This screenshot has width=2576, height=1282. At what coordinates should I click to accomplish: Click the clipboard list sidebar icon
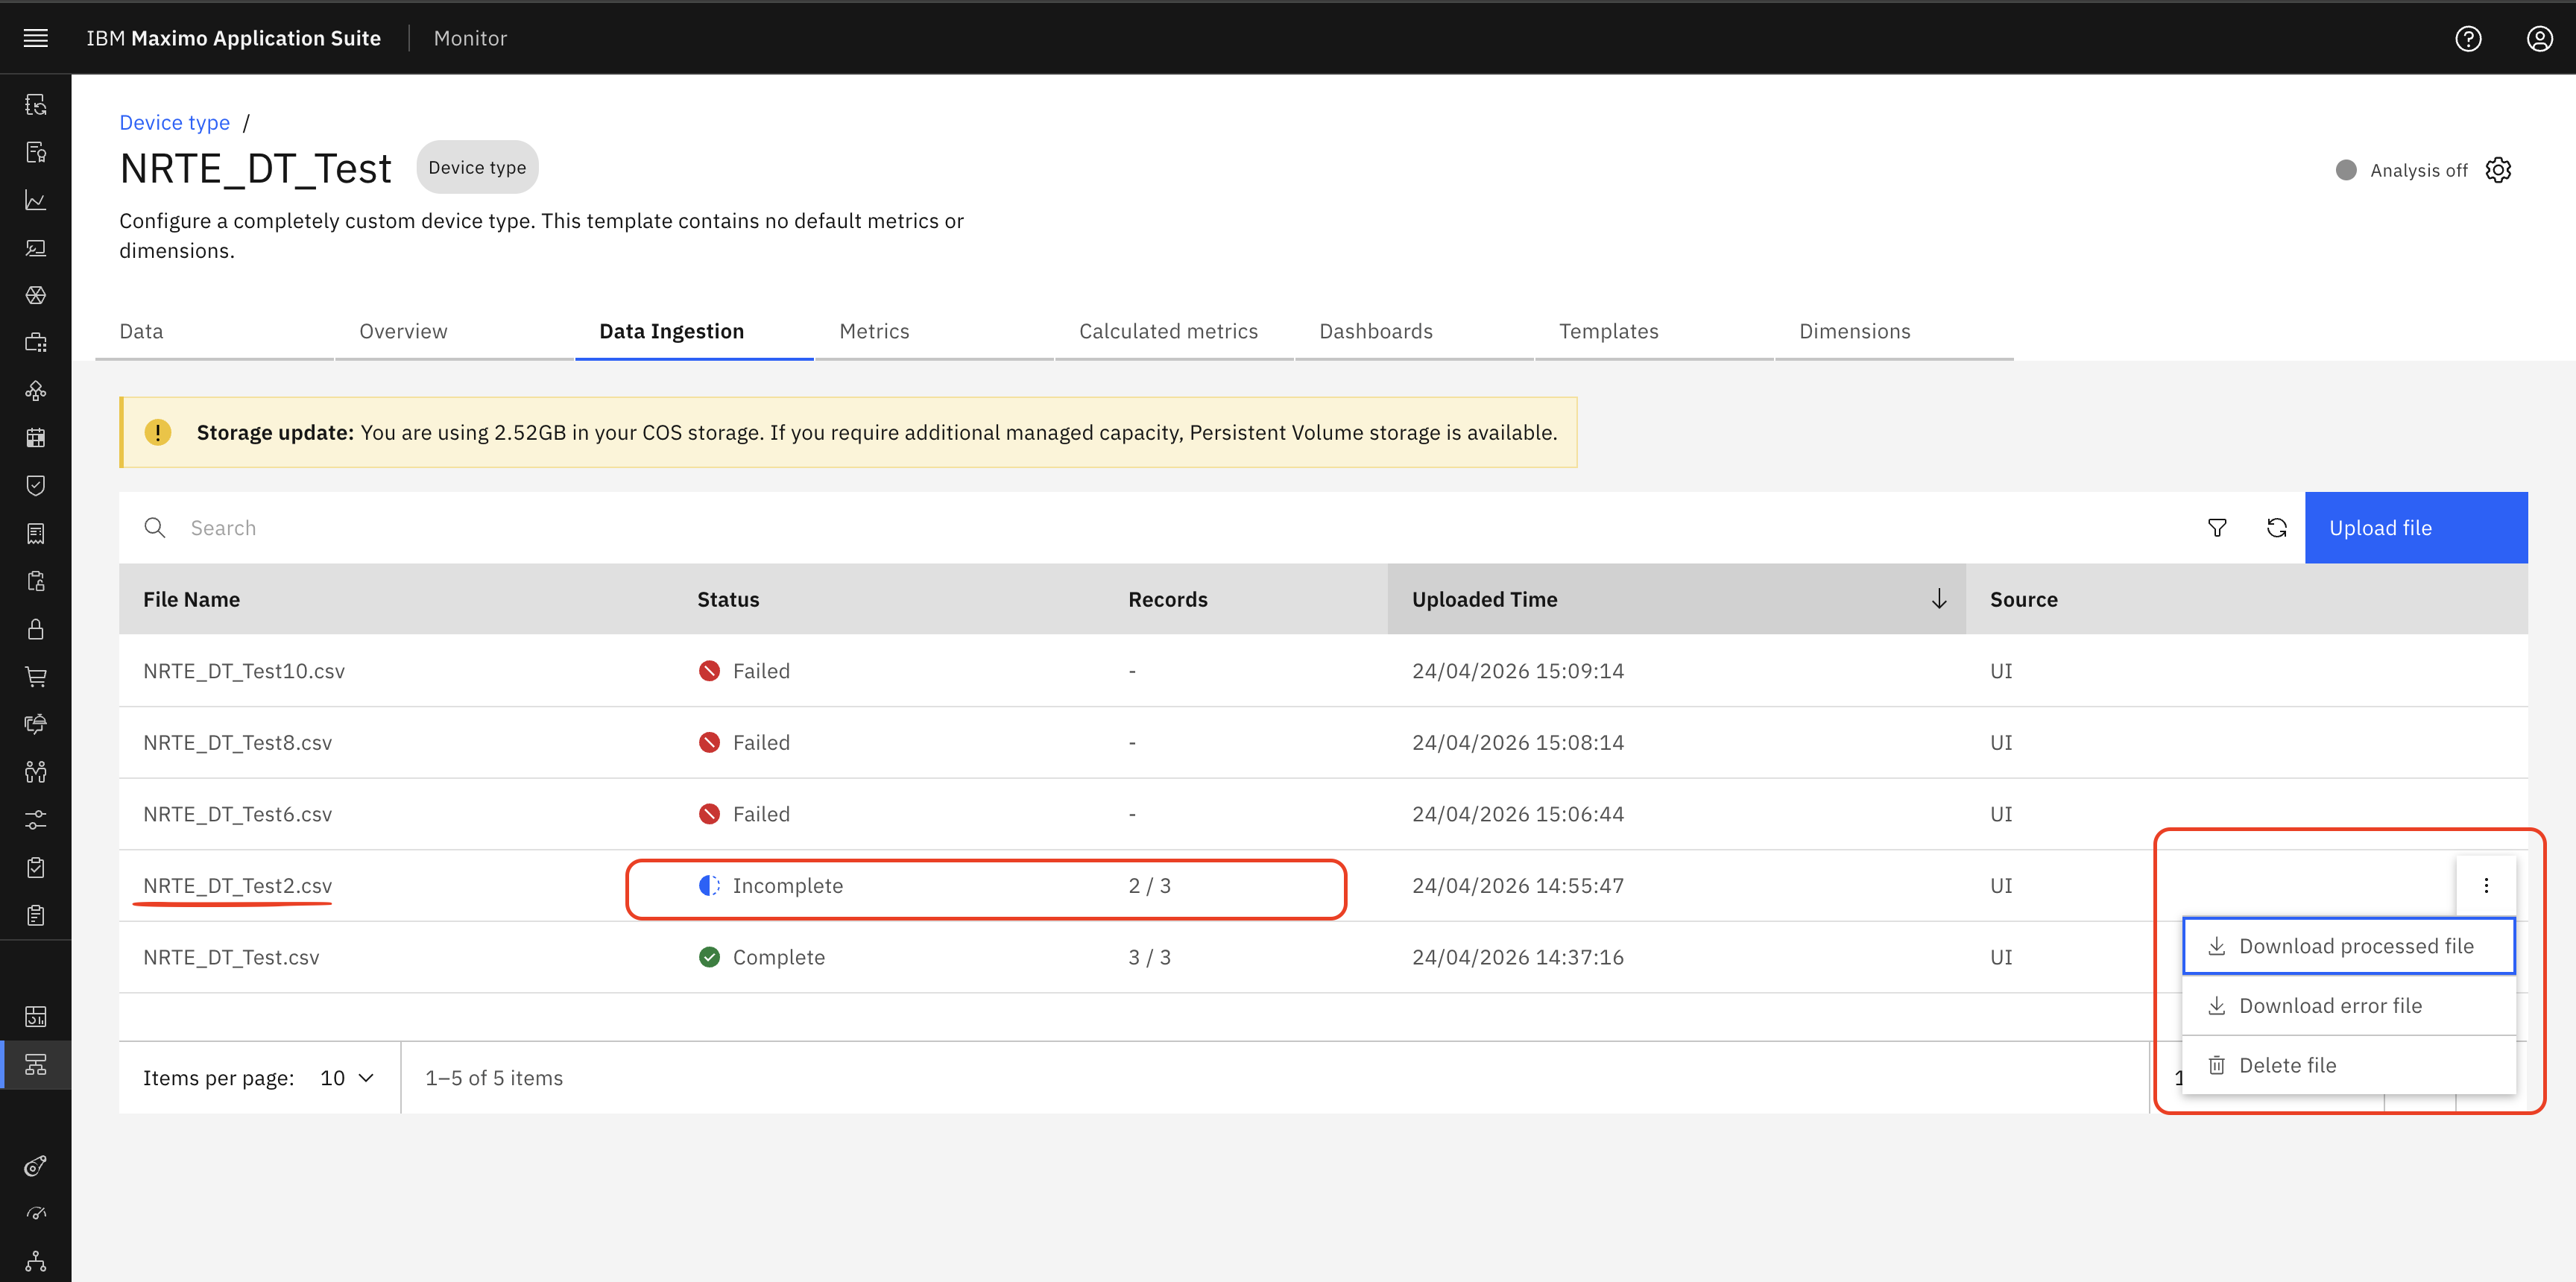[x=36, y=915]
